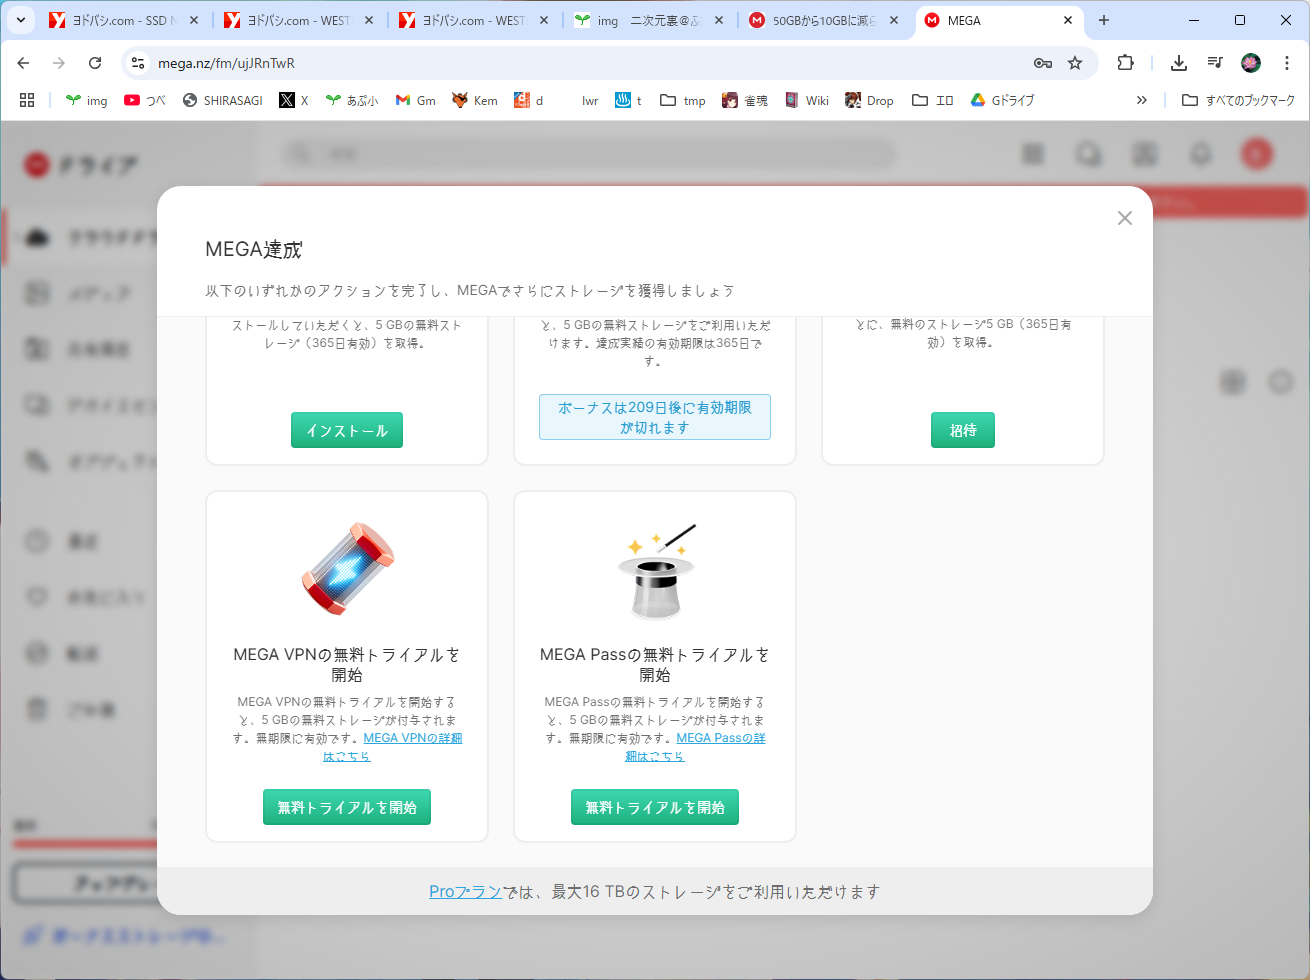Open the Gmail Gm bookmark
This screenshot has width=1310, height=980.
pyautogui.click(x=416, y=100)
